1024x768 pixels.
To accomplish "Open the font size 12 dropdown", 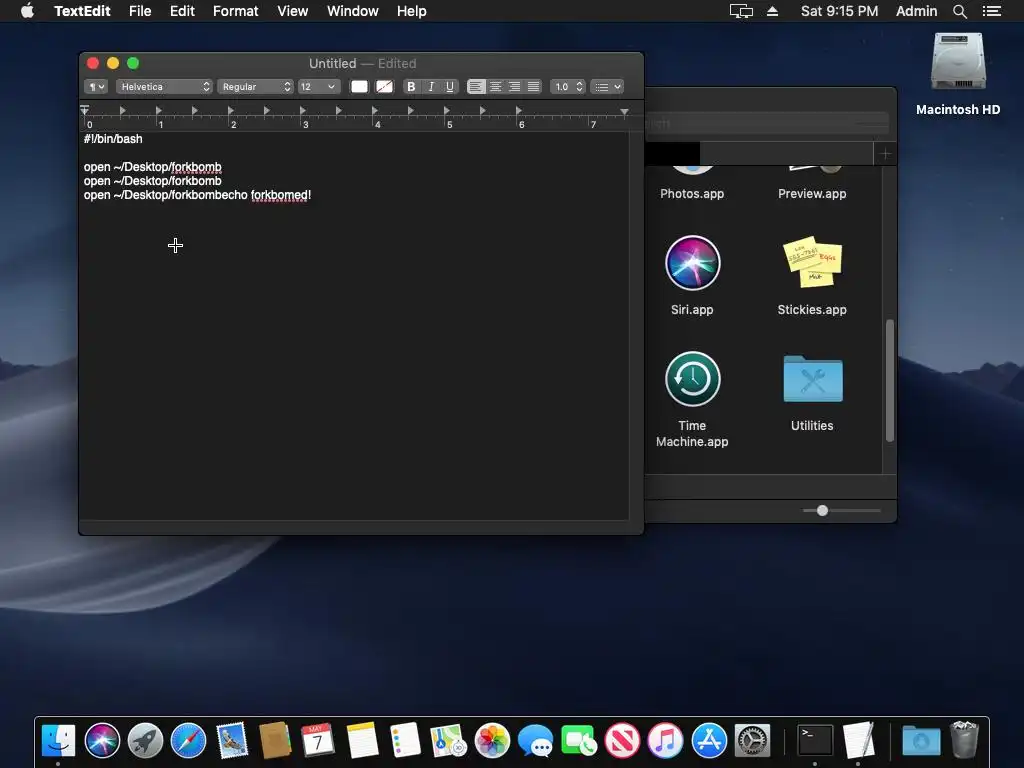I will [319, 86].
